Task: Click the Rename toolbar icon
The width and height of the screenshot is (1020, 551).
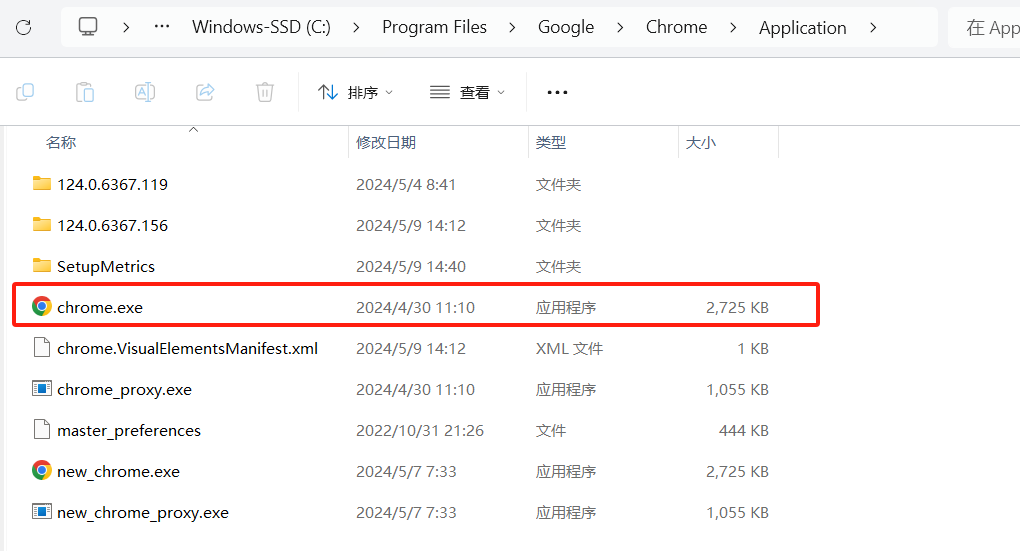Action: [144, 92]
